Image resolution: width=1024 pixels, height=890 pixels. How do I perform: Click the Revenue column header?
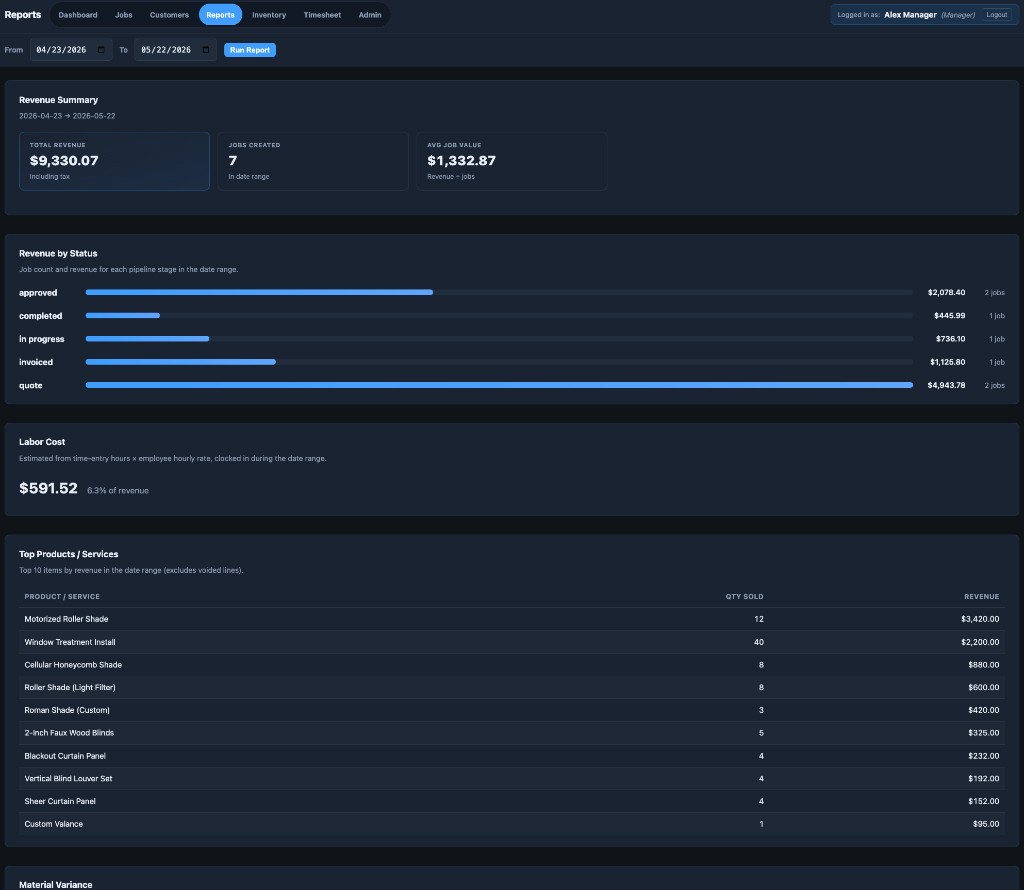click(x=981, y=597)
